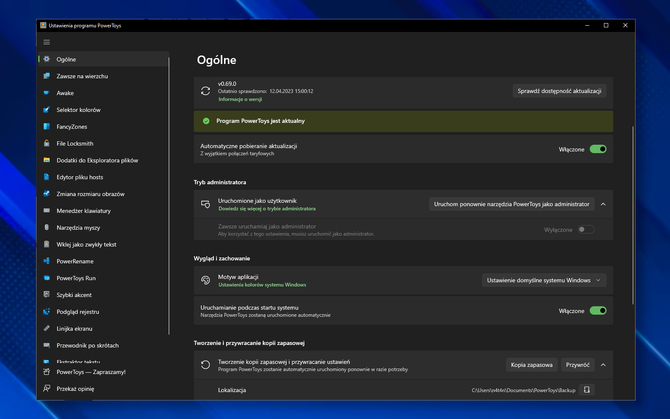Toggle Uruchamianie podczas startu systemu switch

(x=598, y=311)
